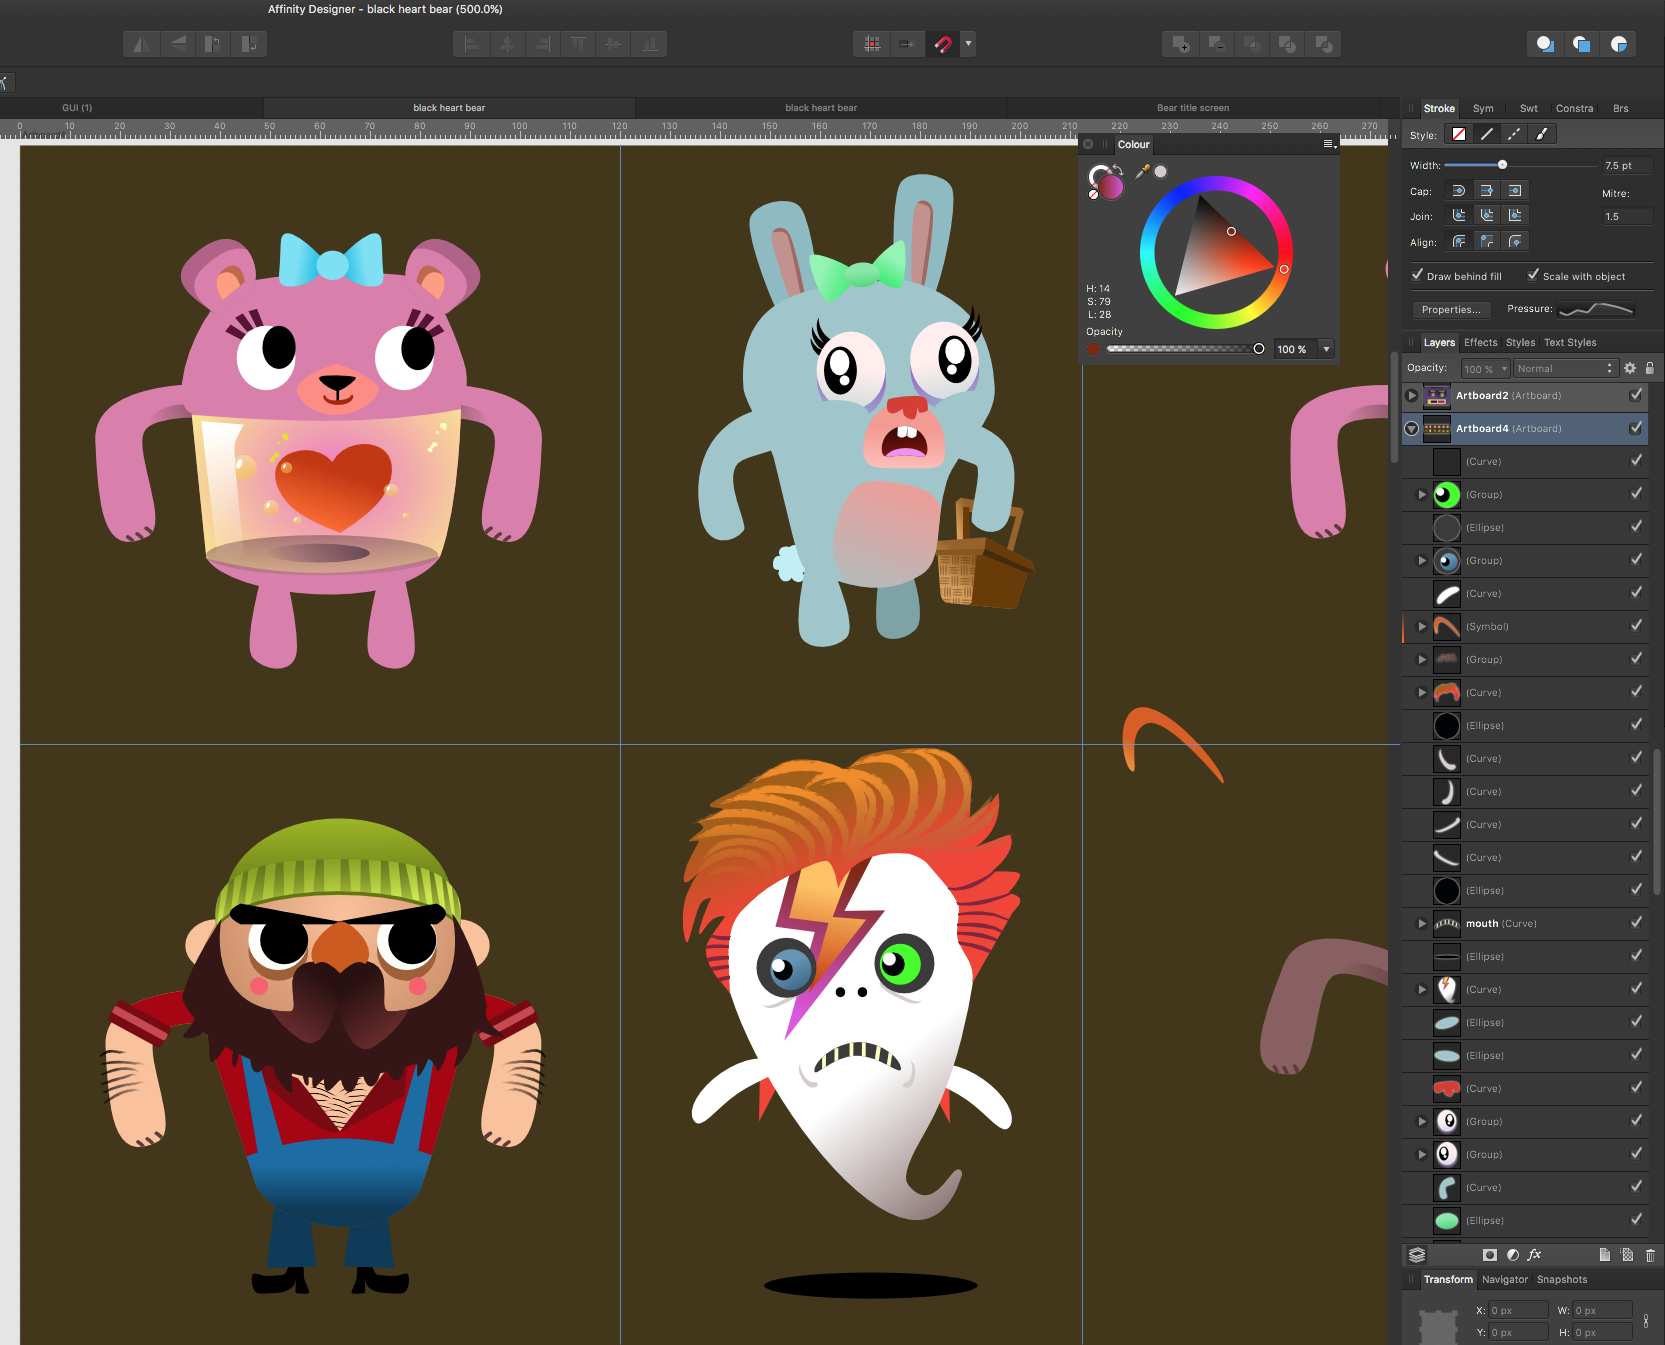Click the Align Bottom toolbar icon
The height and width of the screenshot is (1345, 1665).
650,44
